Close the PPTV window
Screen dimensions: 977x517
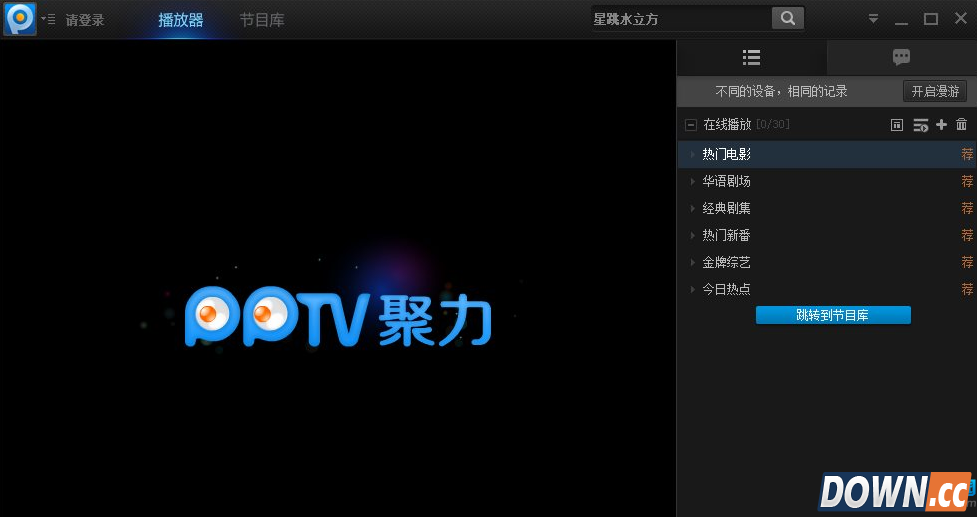coord(961,19)
